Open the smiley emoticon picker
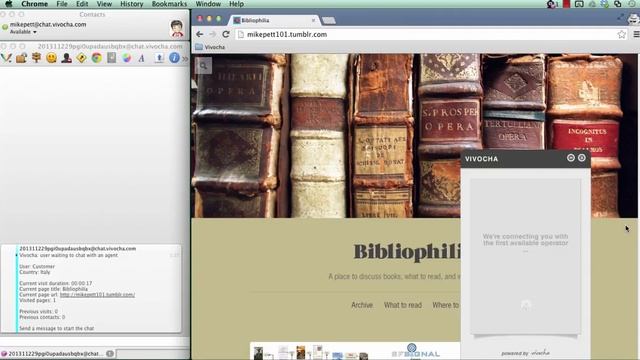Viewport: 640px width, 360px height. coord(51,58)
